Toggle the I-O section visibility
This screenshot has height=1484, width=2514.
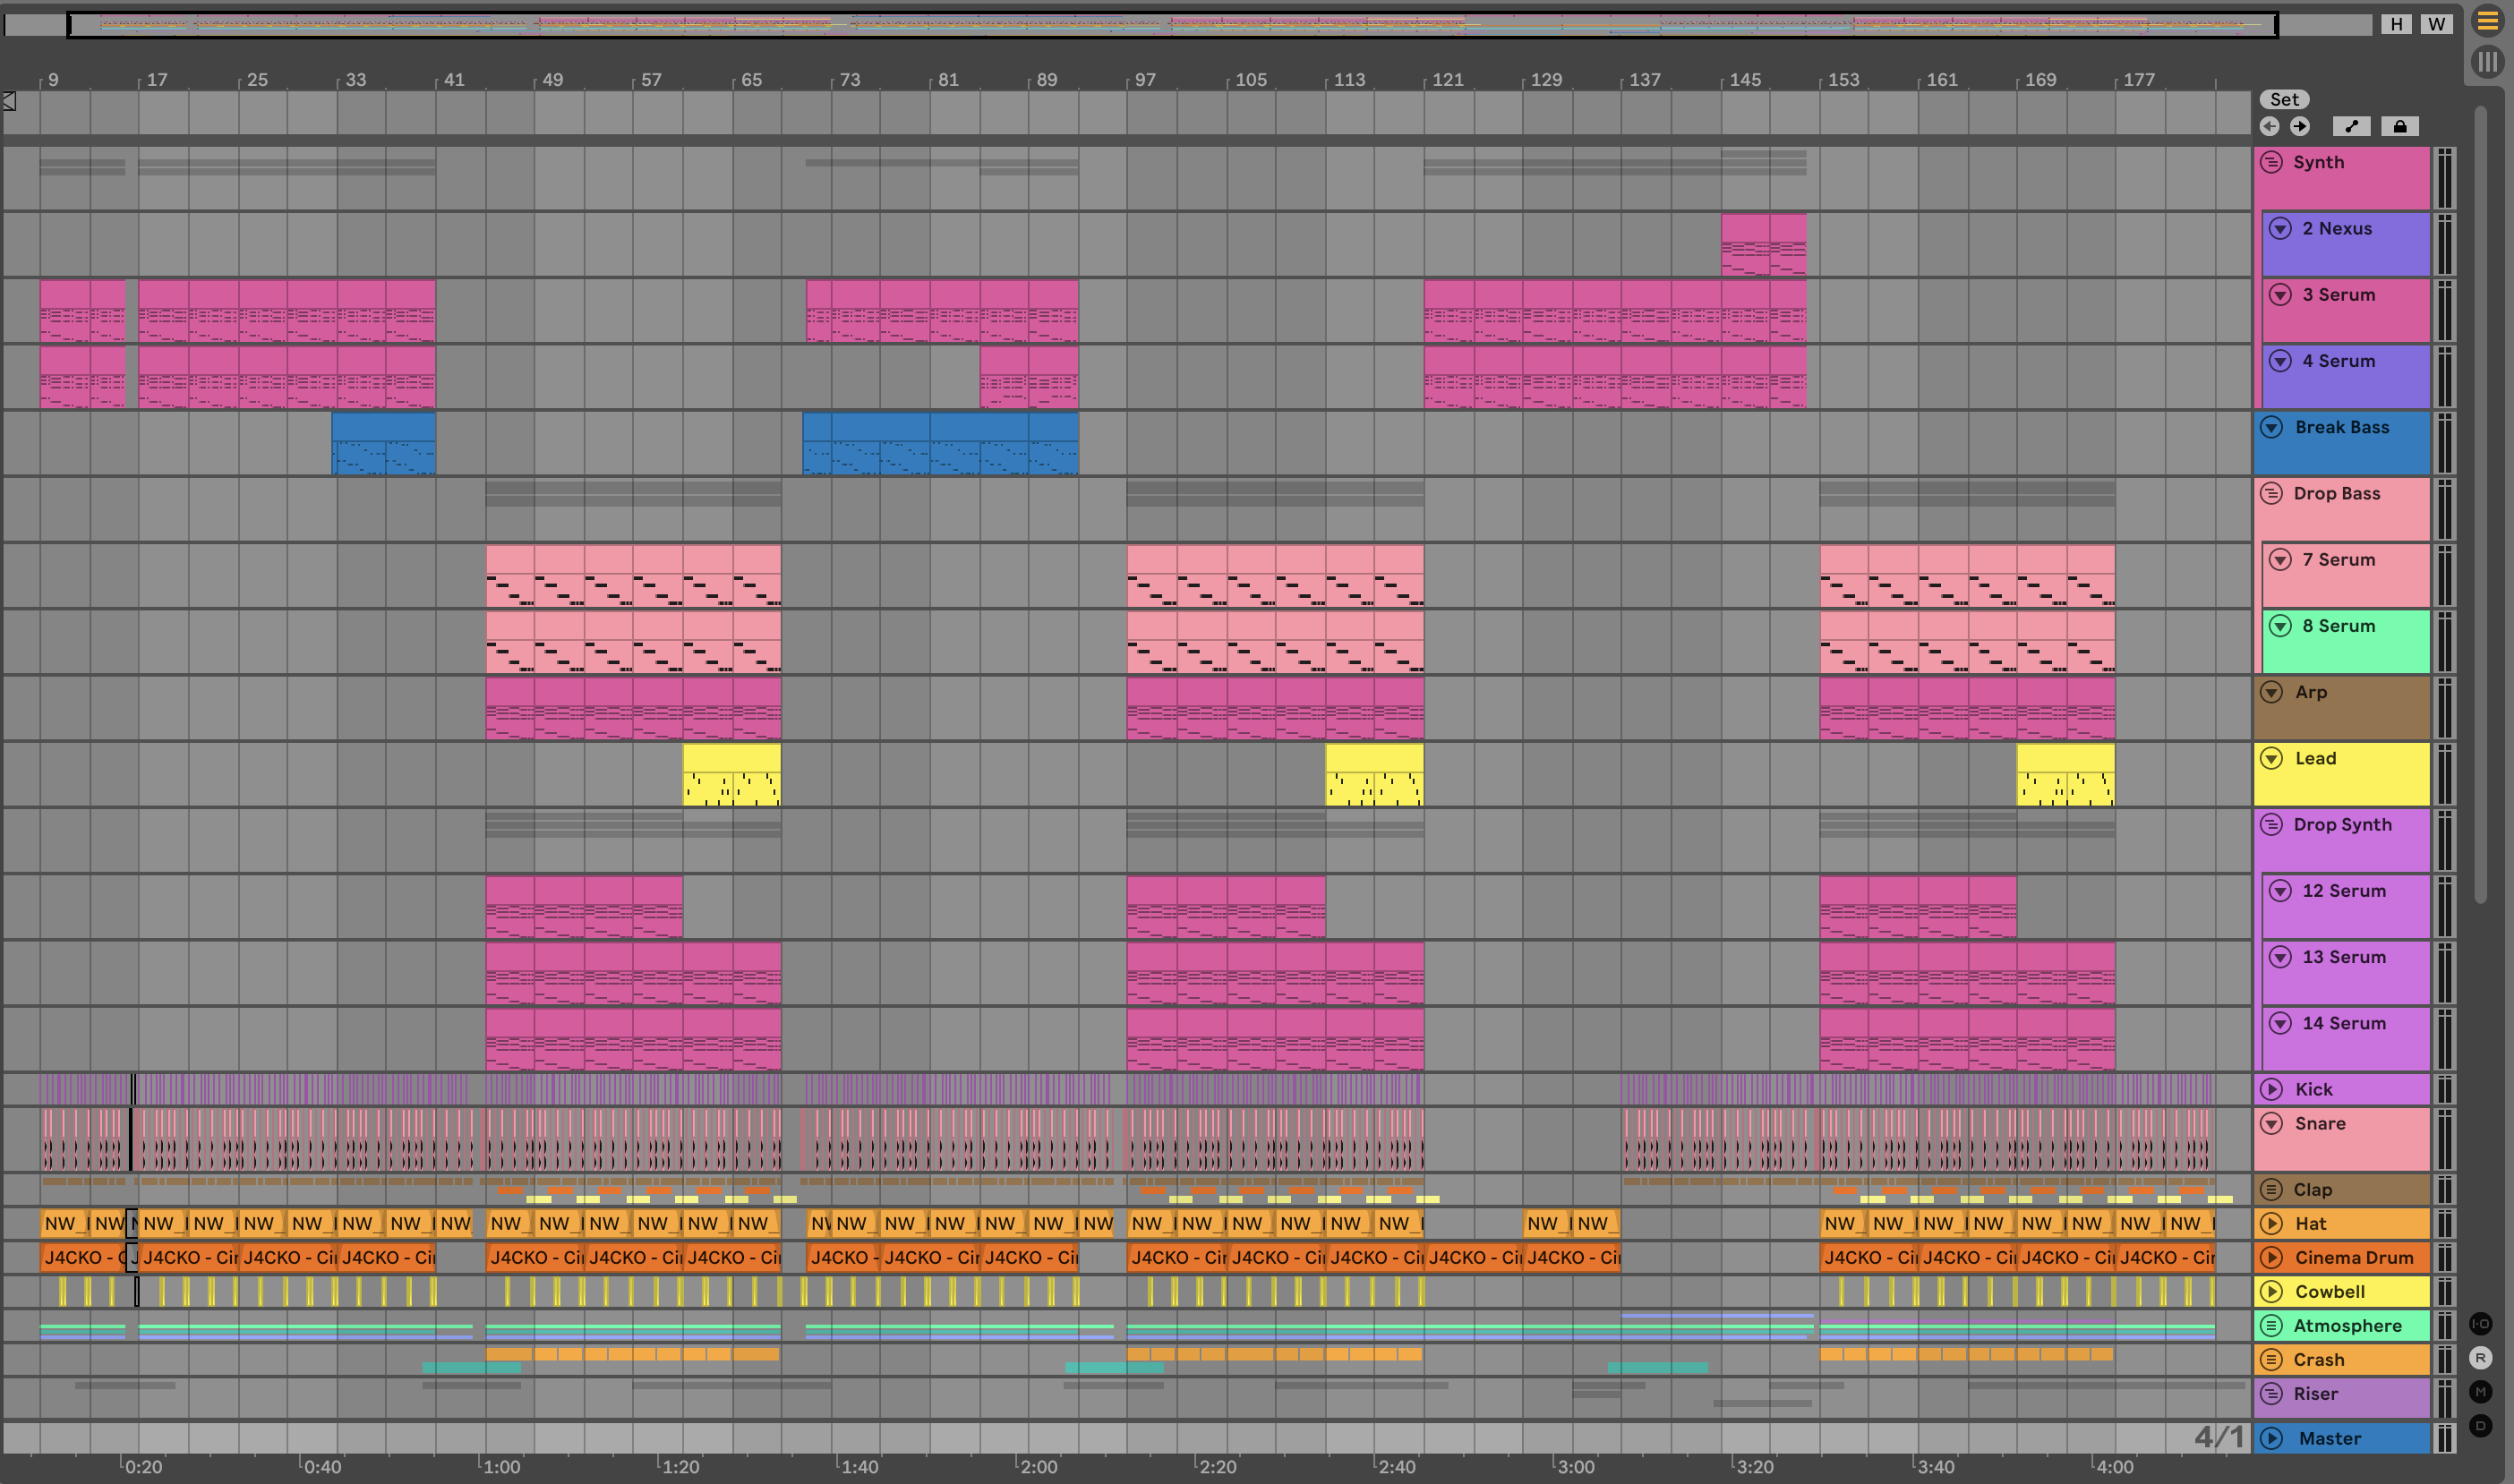tap(2480, 1323)
